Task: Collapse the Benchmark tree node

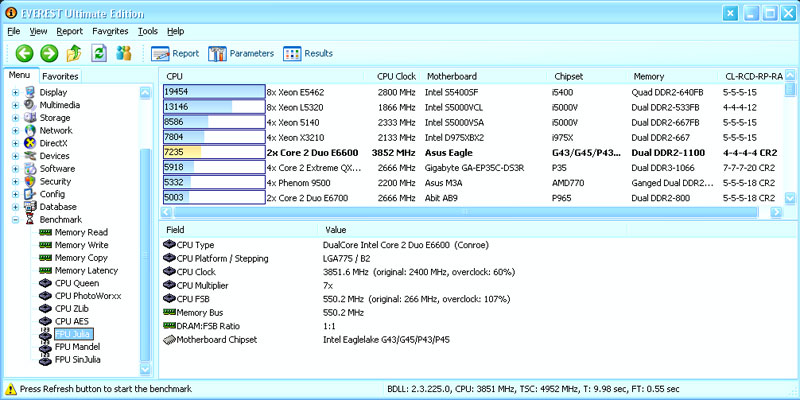Action: 15,220
